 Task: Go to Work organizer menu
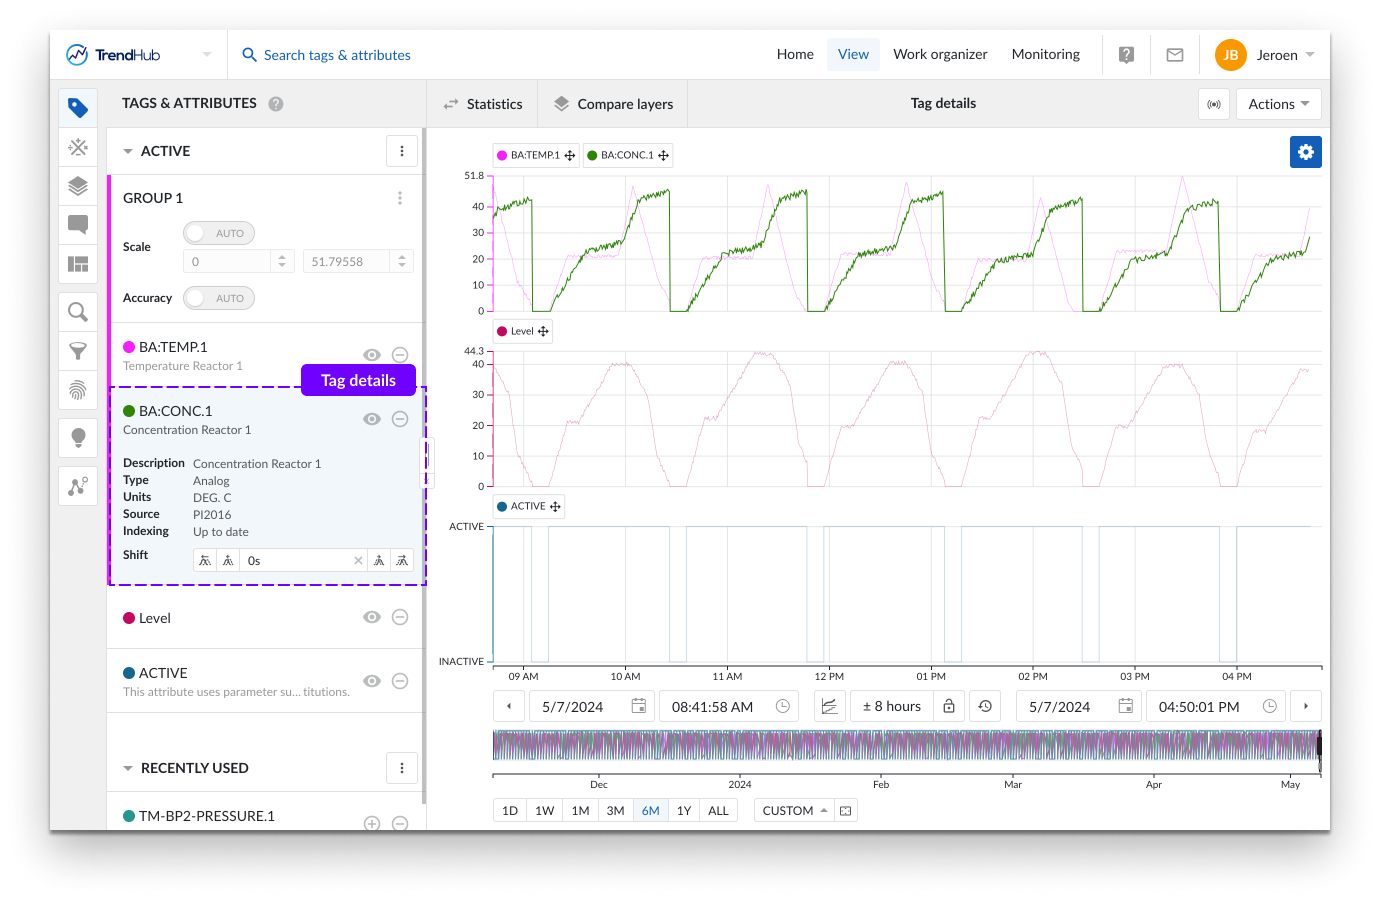point(940,54)
